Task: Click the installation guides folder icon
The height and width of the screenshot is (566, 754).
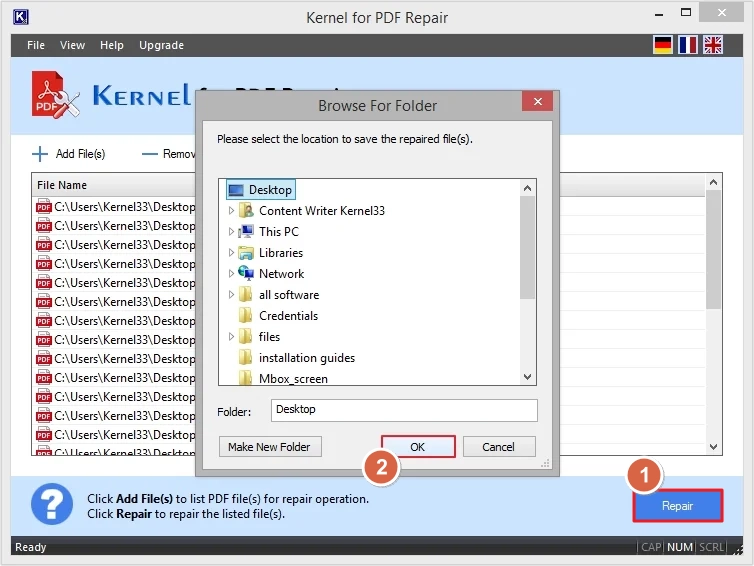Action: click(245, 358)
